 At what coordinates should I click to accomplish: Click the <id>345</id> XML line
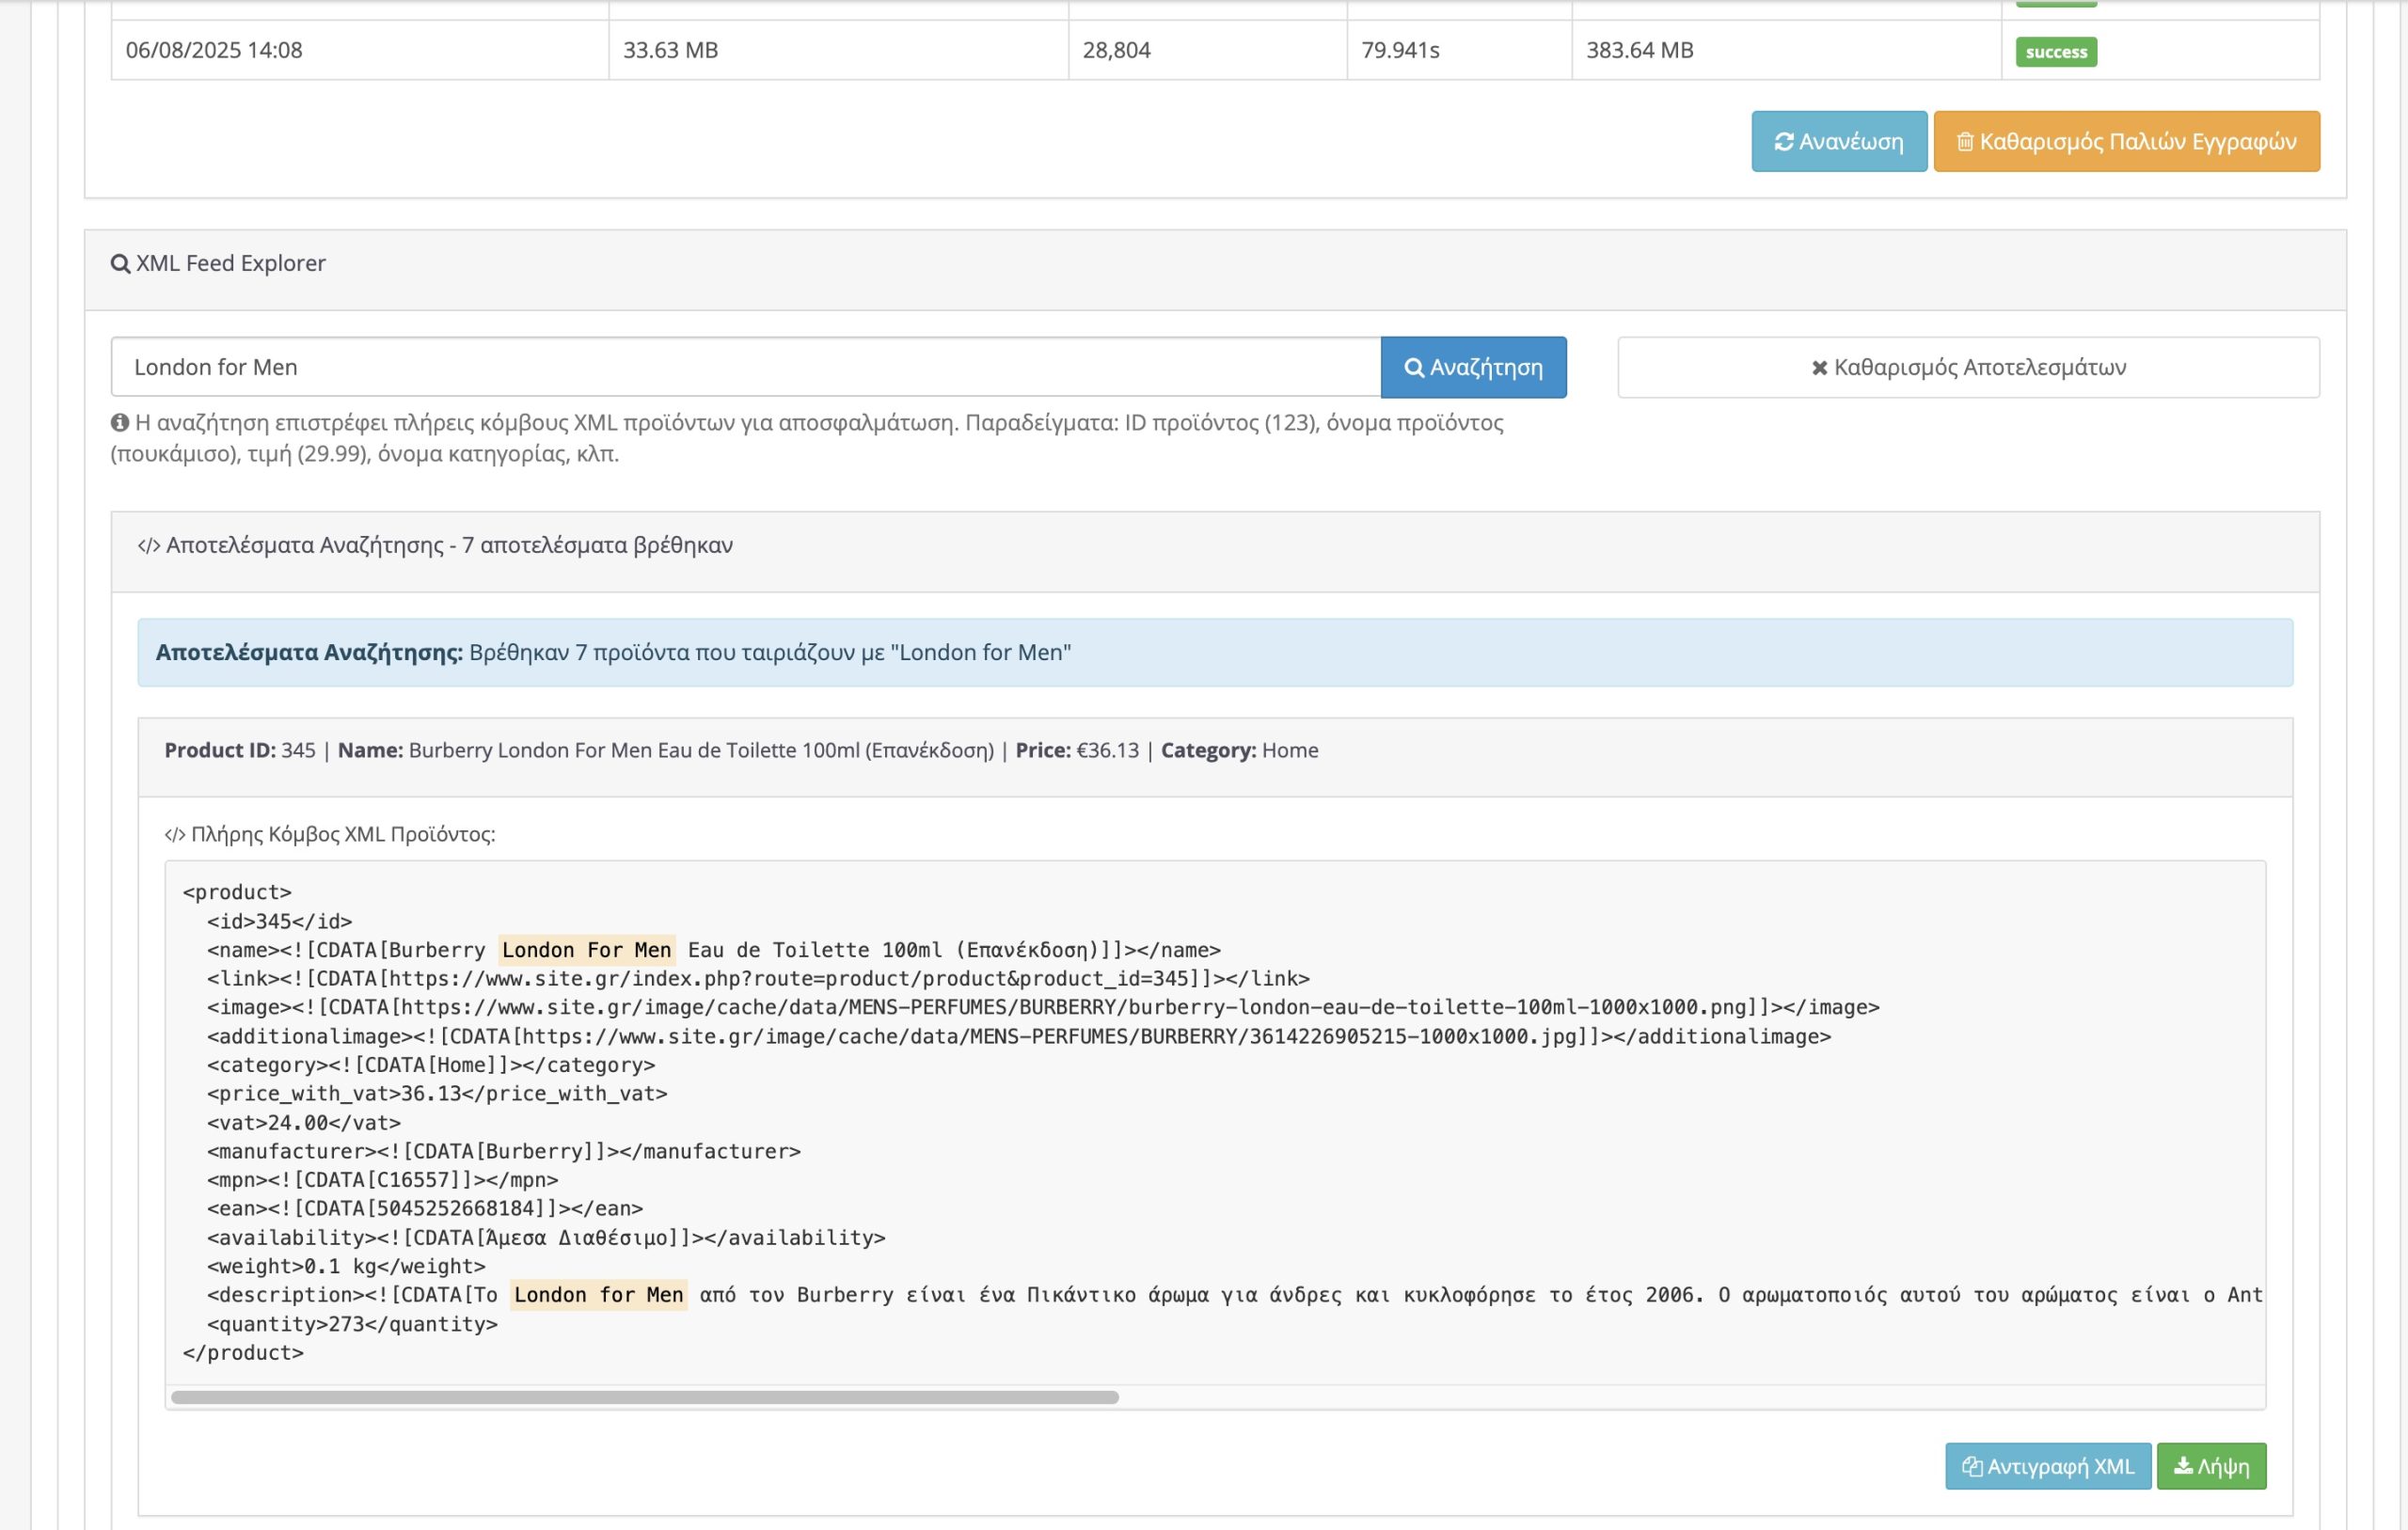280,921
